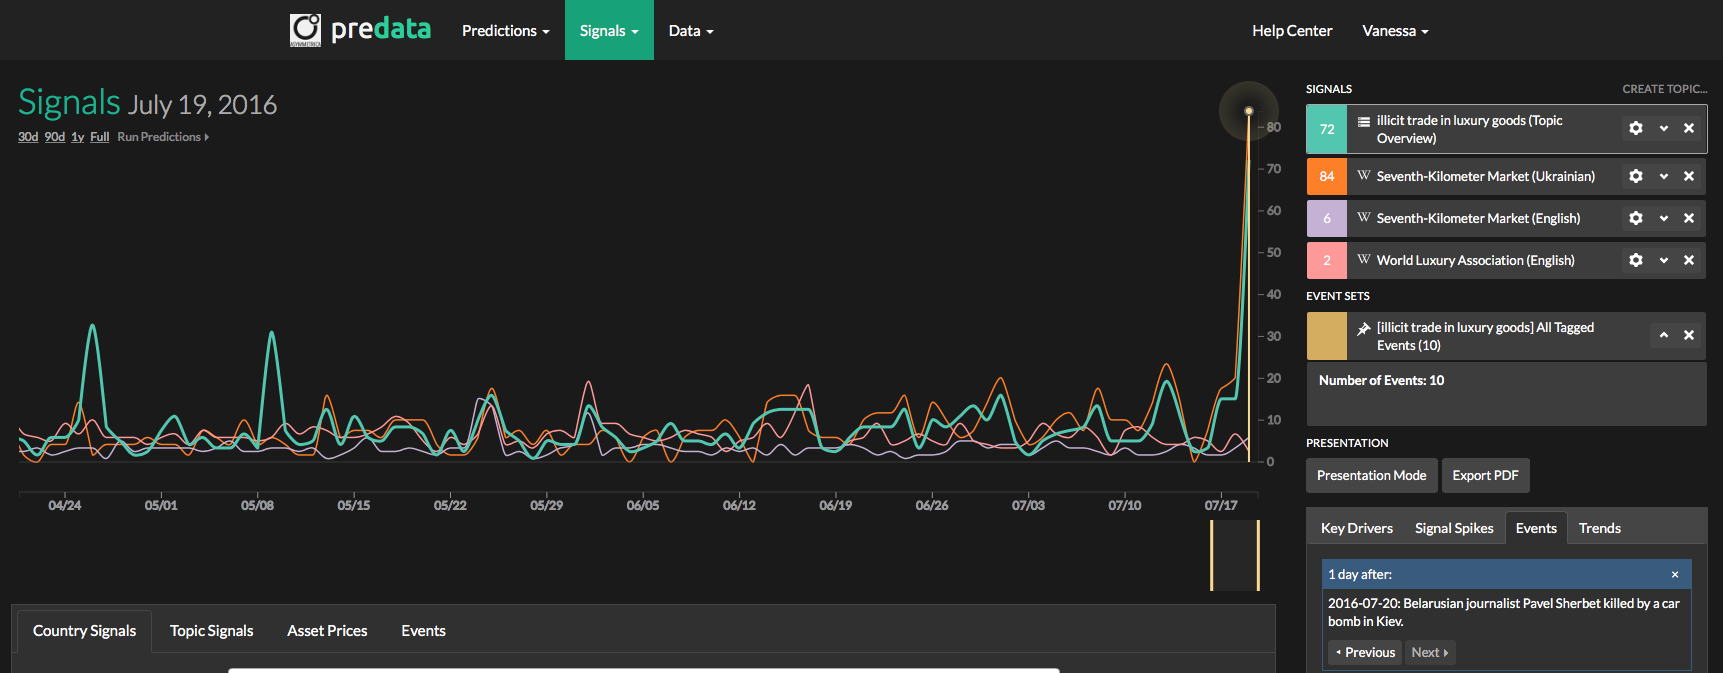Click orange 84 color swatch

pyautogui.click(x=1327, y=176)
